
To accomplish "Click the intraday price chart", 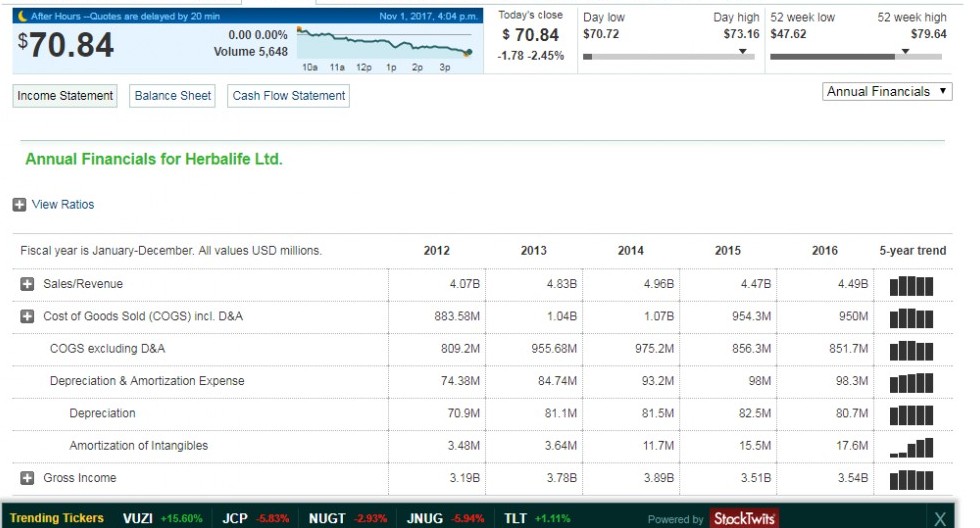I will pos(385,44).
